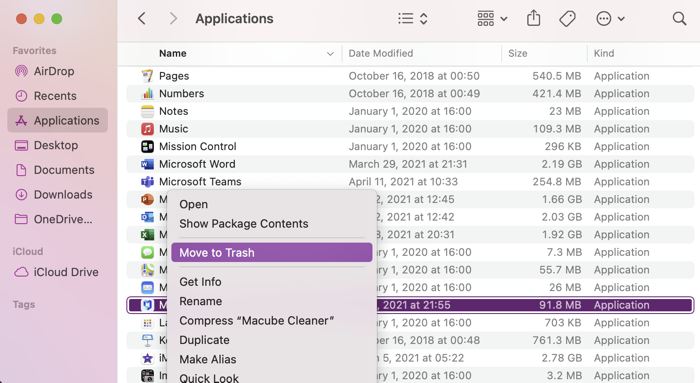700x383 pixels.
Task: Click the 540.5 MB size cell
Action: coord(557,76)
